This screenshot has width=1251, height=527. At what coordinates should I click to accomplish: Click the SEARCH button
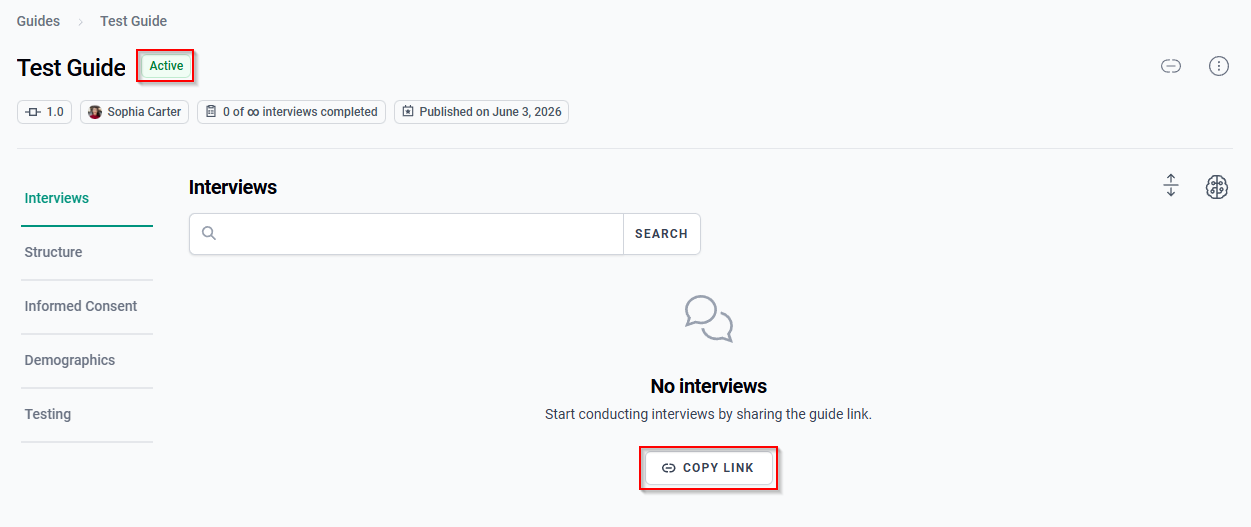(x=661, y=234)
